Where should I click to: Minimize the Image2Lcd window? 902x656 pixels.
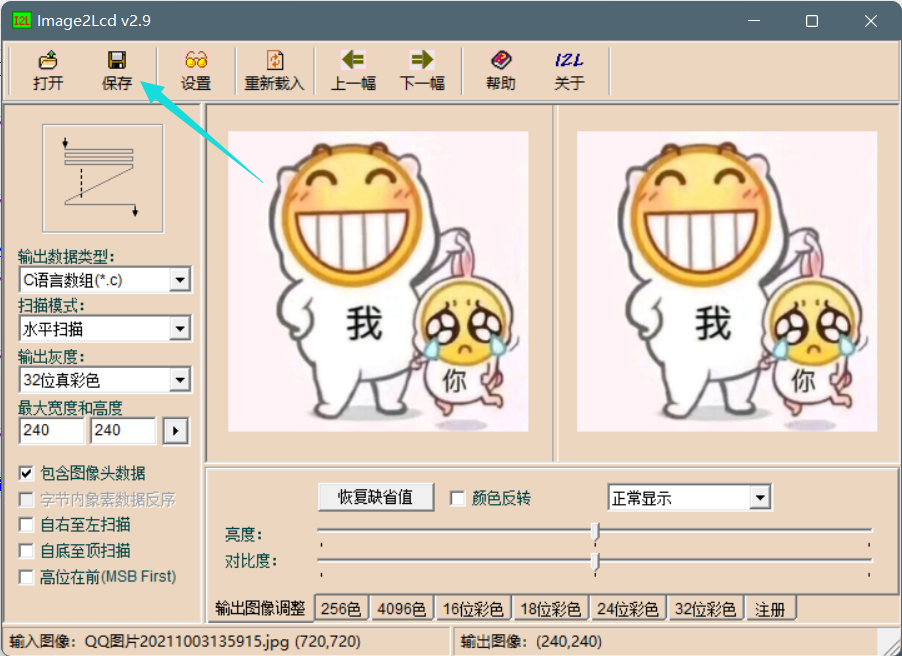pos(754,21)
